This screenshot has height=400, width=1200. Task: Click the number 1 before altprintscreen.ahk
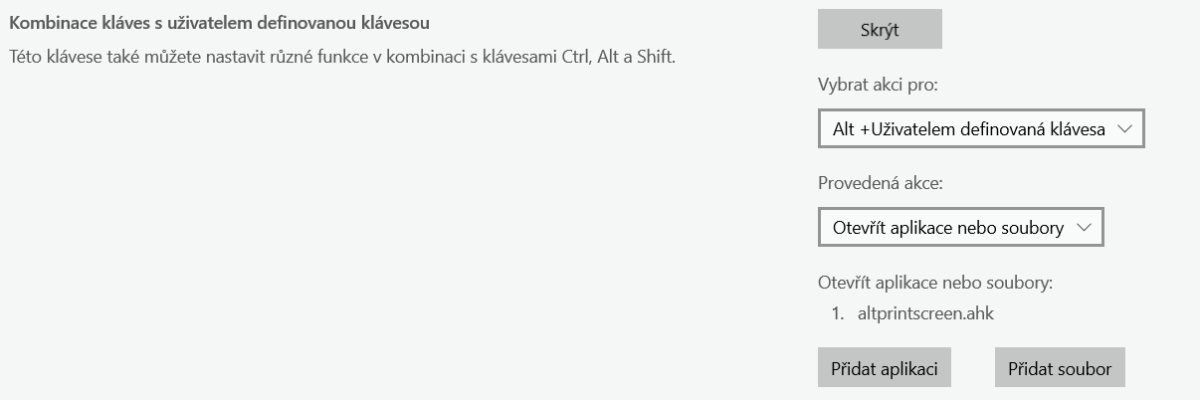click(838, 313)
